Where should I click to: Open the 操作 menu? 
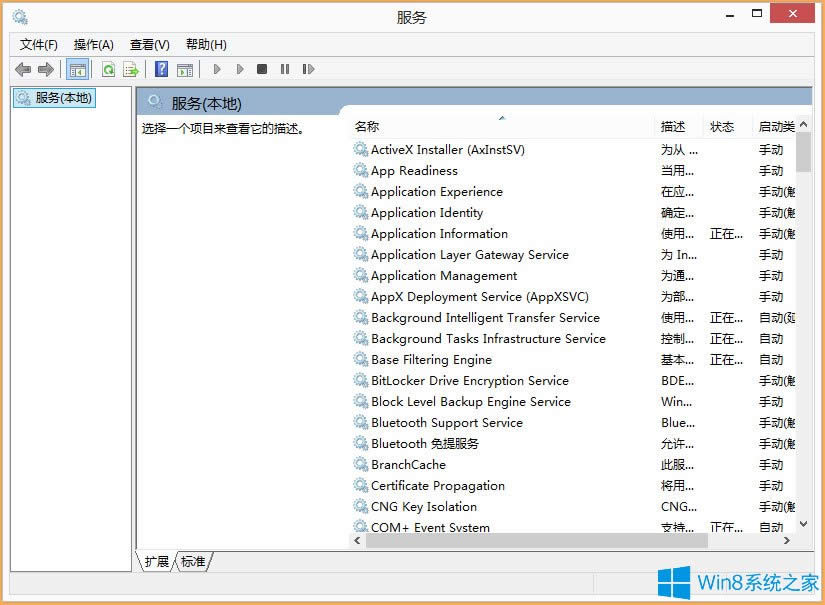90,44
